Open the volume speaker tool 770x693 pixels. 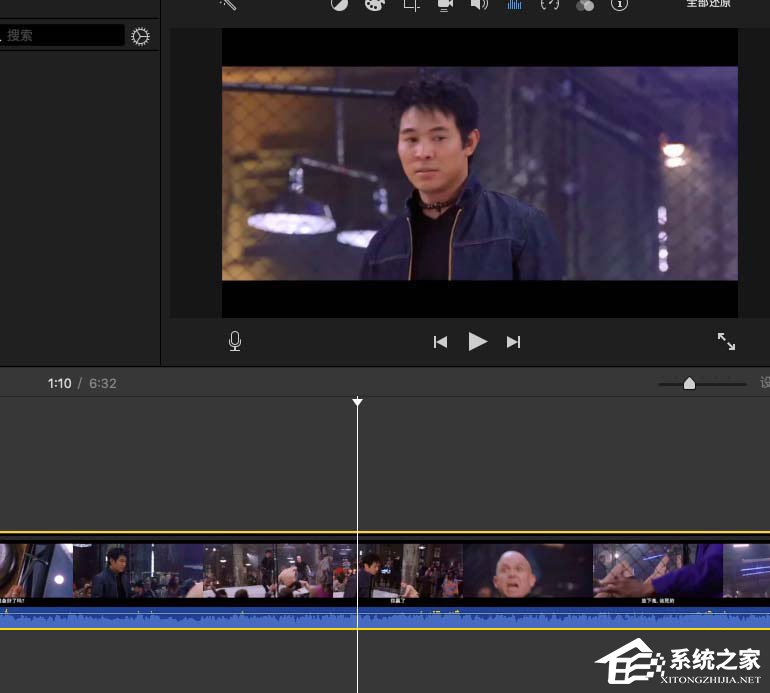point(479,4)
